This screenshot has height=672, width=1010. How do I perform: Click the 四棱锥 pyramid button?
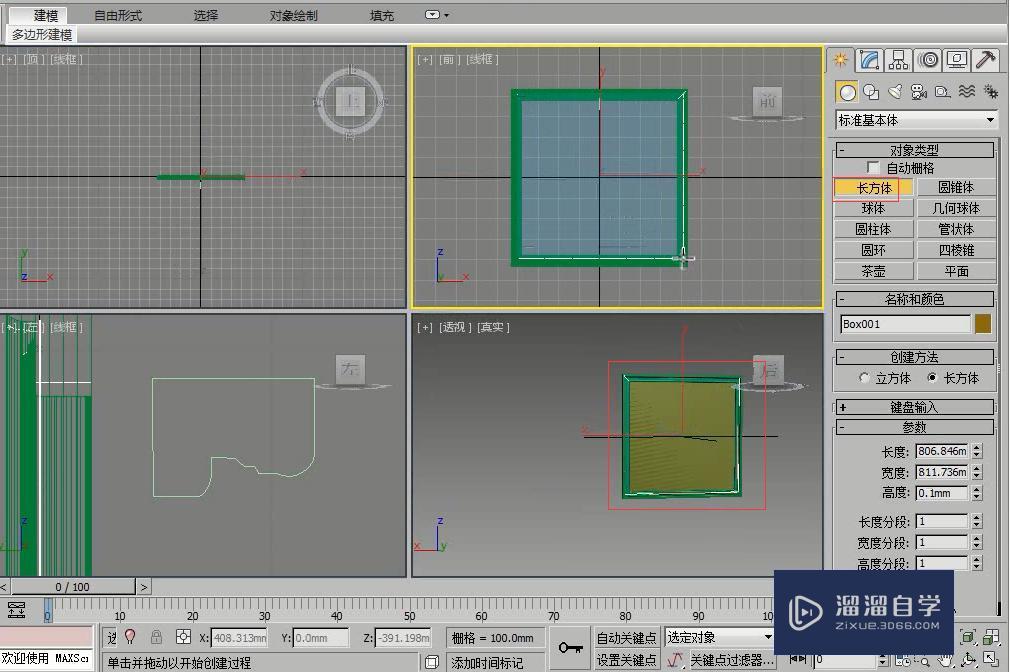957,250
